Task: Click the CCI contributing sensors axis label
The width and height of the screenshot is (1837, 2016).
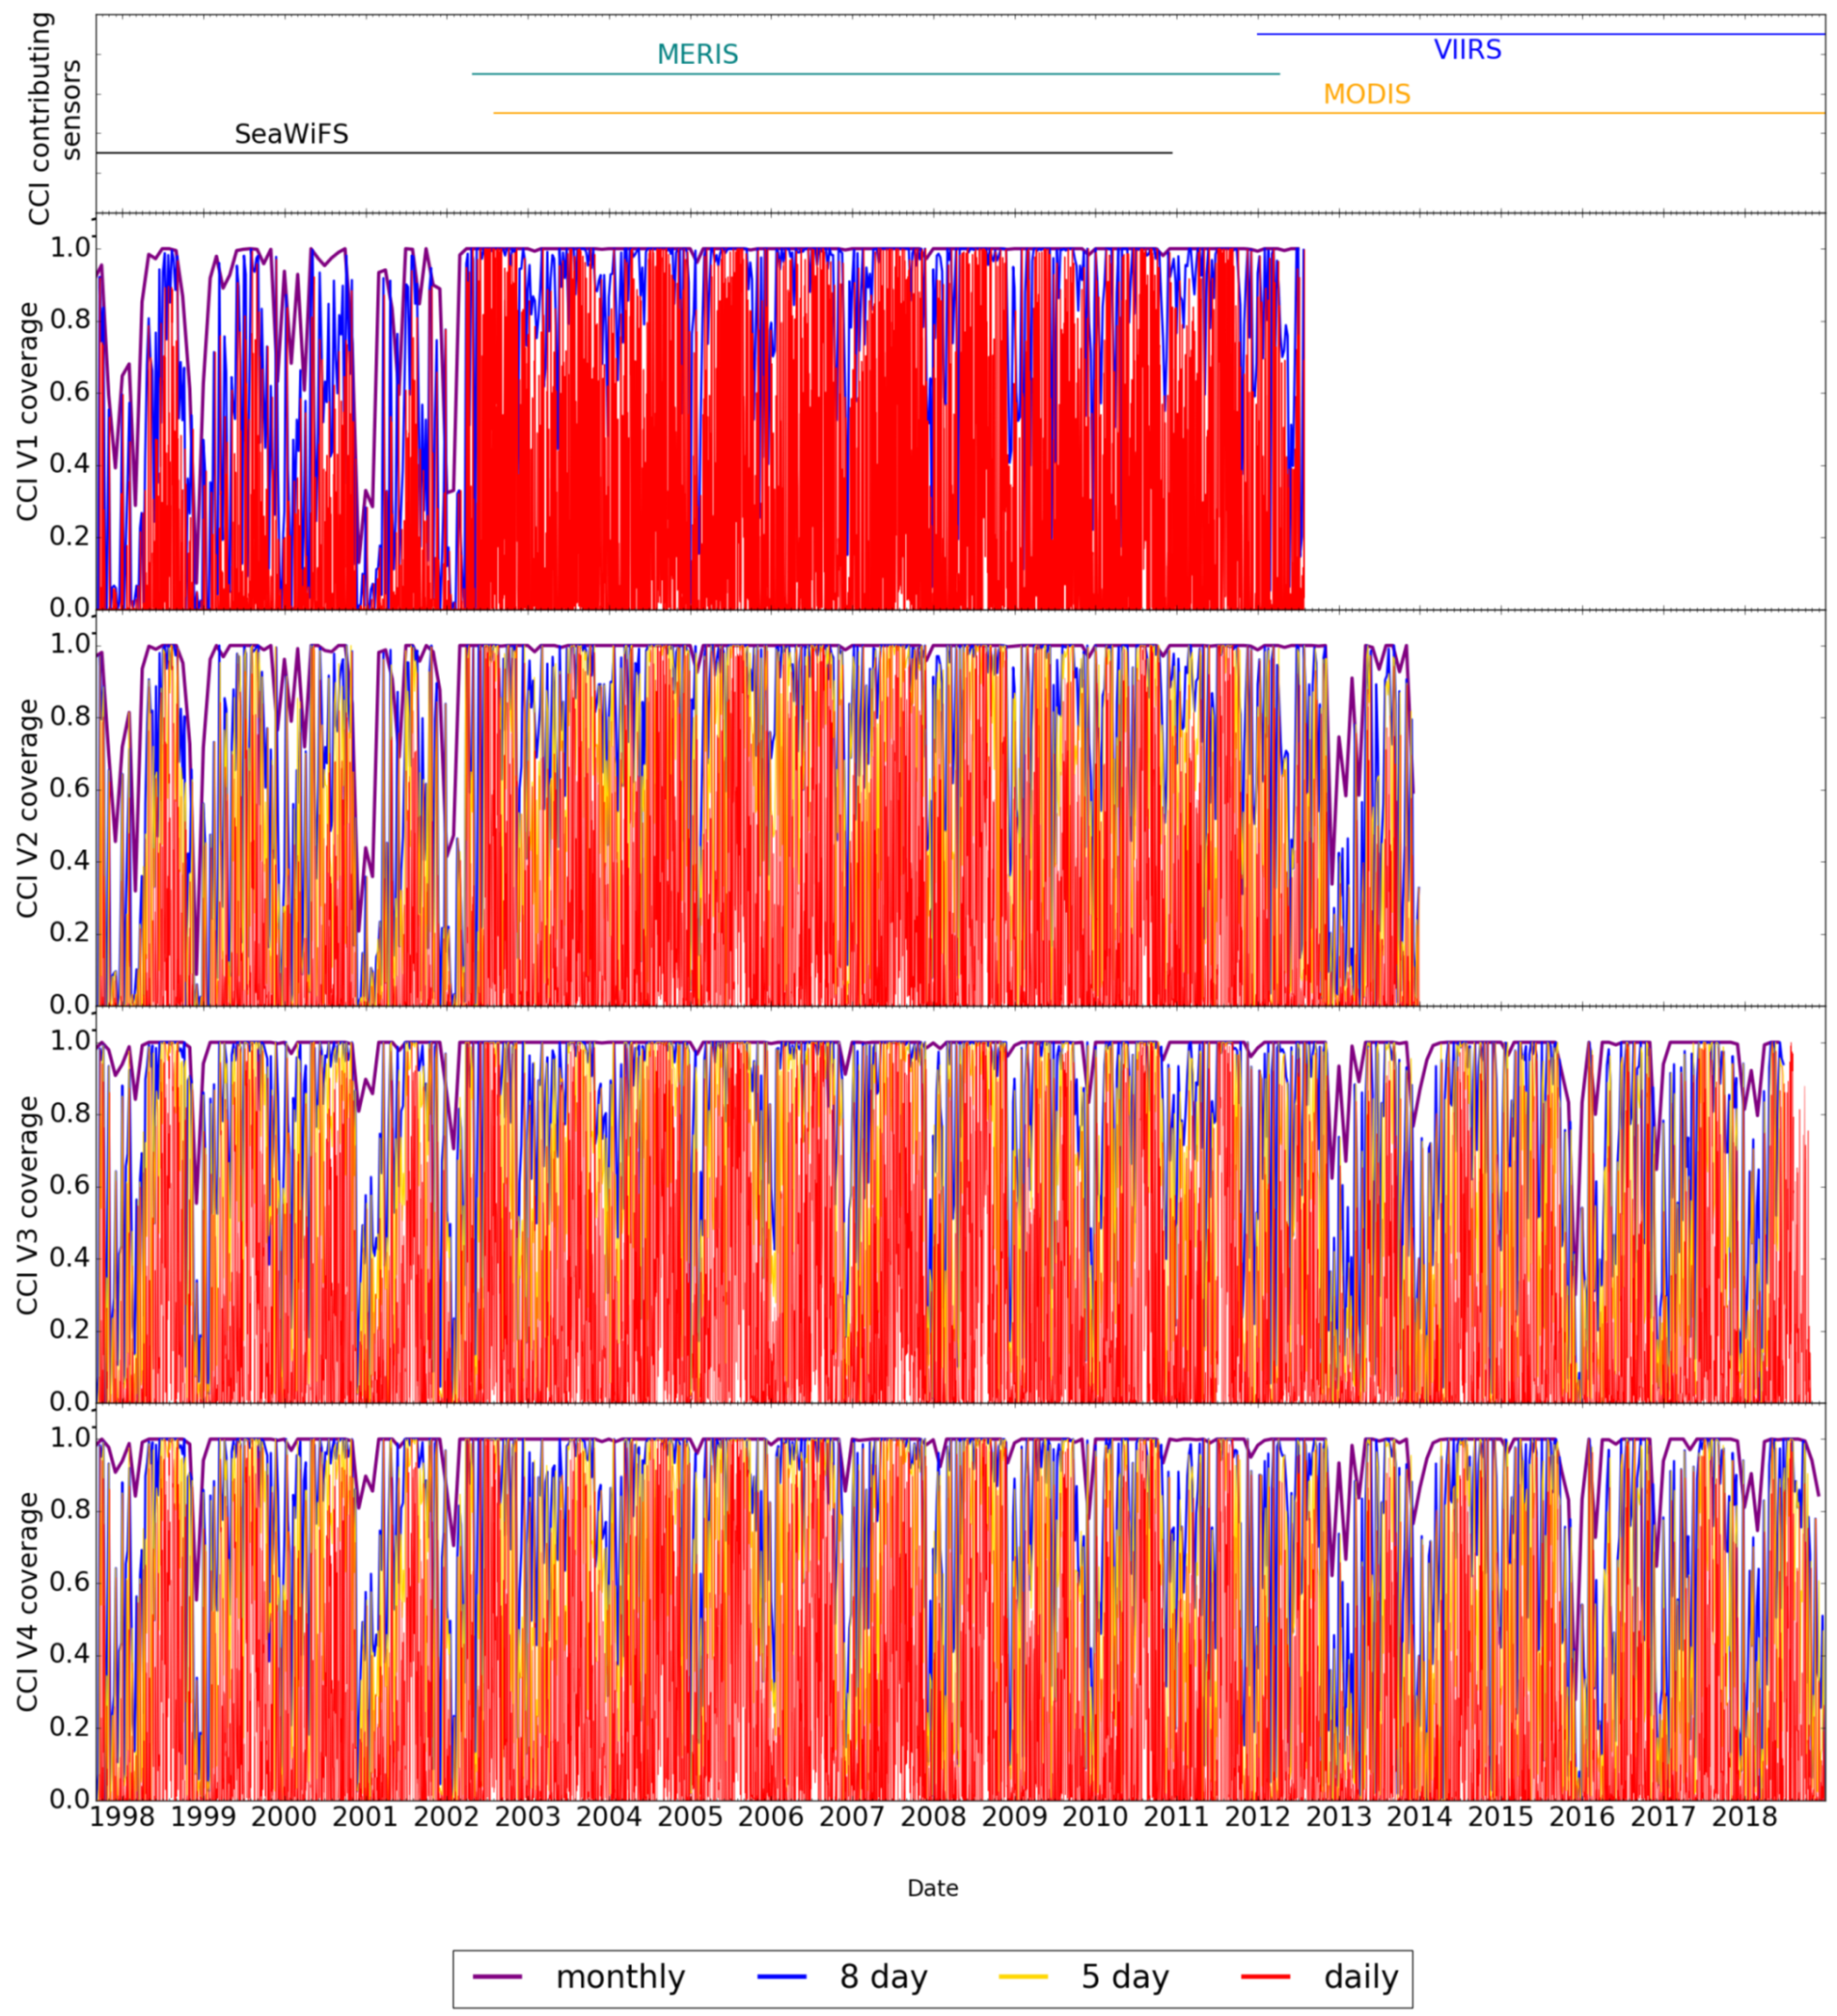Action: click(x=54, y=118)
